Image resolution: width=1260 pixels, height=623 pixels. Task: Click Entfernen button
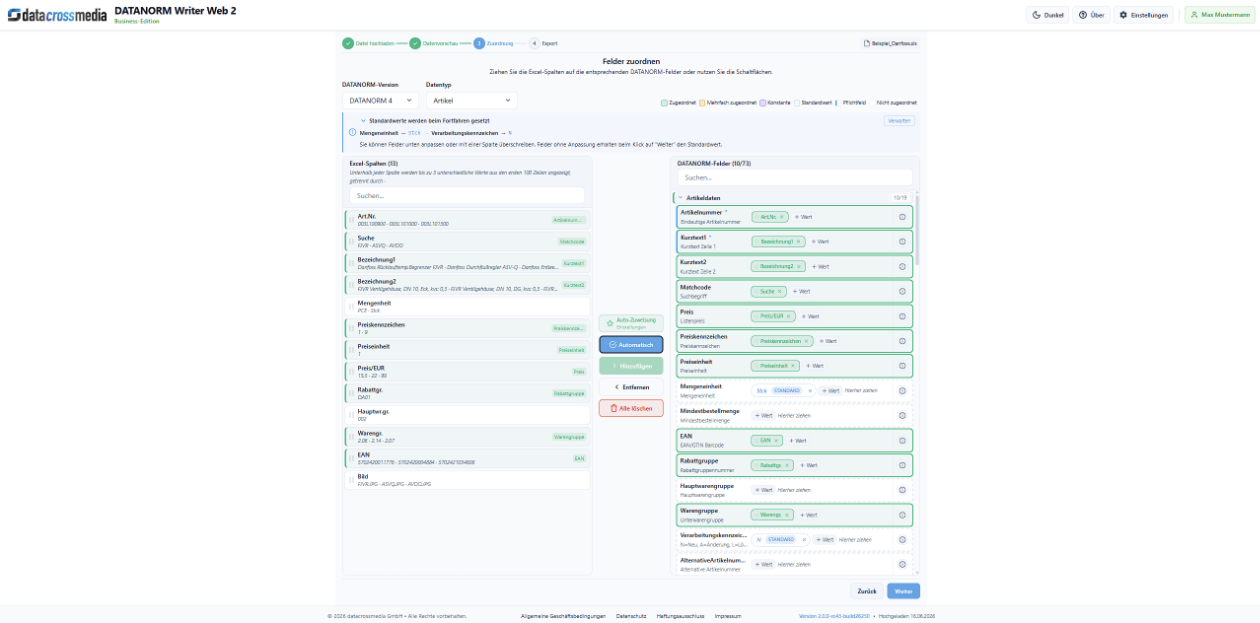631,387
